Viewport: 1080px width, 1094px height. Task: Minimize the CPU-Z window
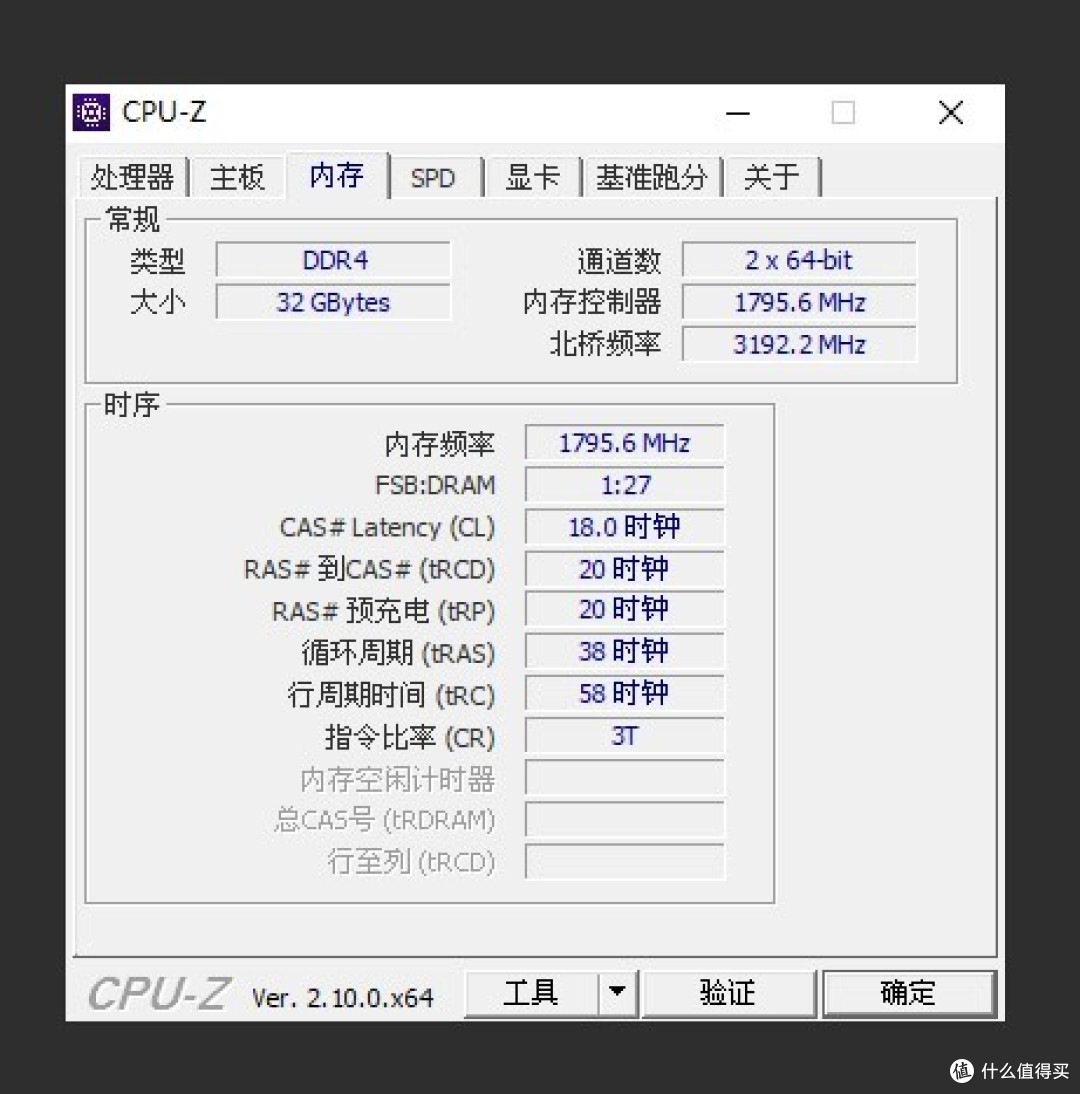point(737,113)
